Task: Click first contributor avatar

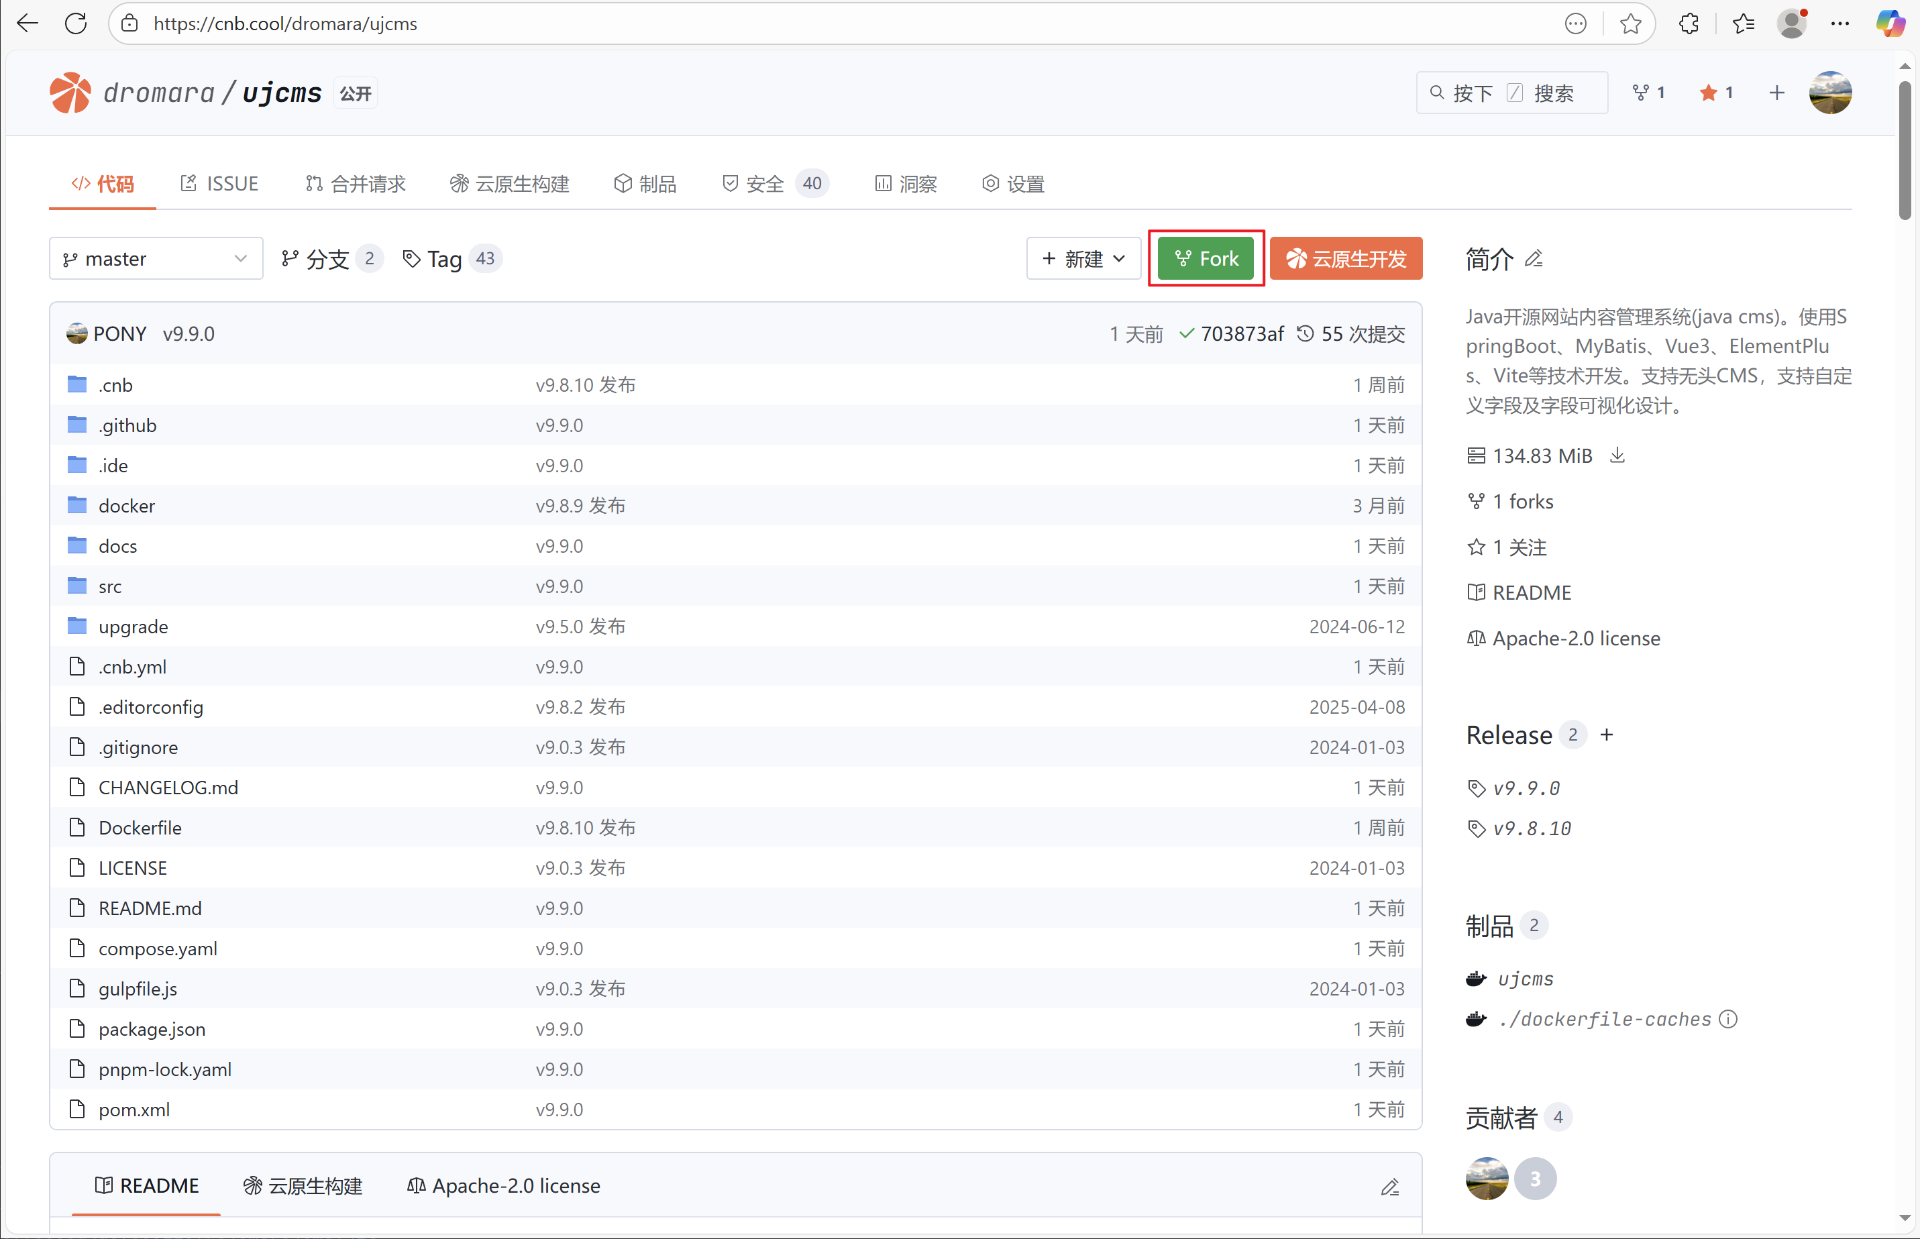Action: [x=1487, y=1179]
